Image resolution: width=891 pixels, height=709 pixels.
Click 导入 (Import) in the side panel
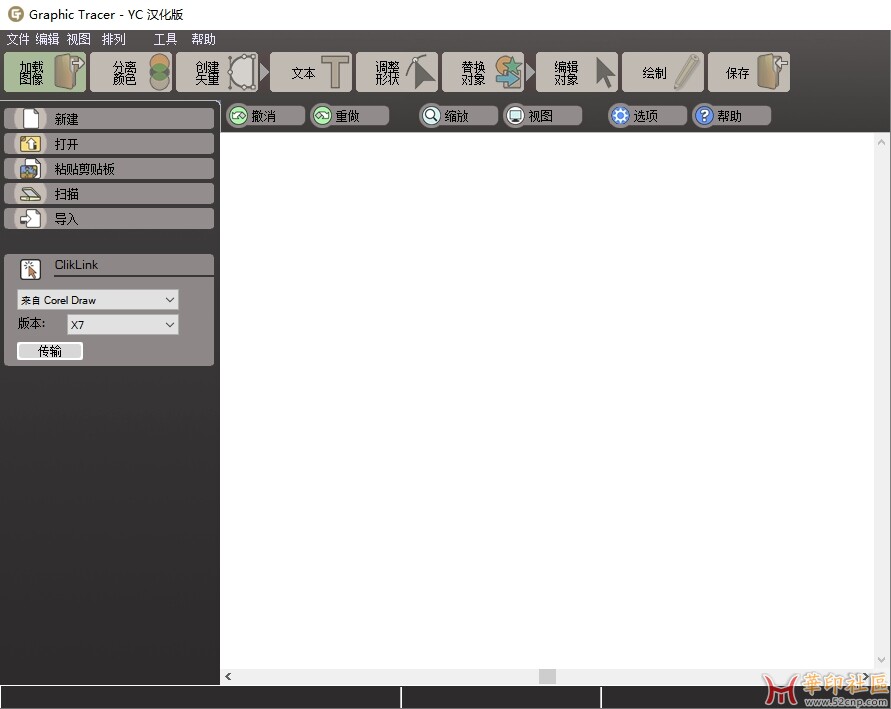pos(109,219)
